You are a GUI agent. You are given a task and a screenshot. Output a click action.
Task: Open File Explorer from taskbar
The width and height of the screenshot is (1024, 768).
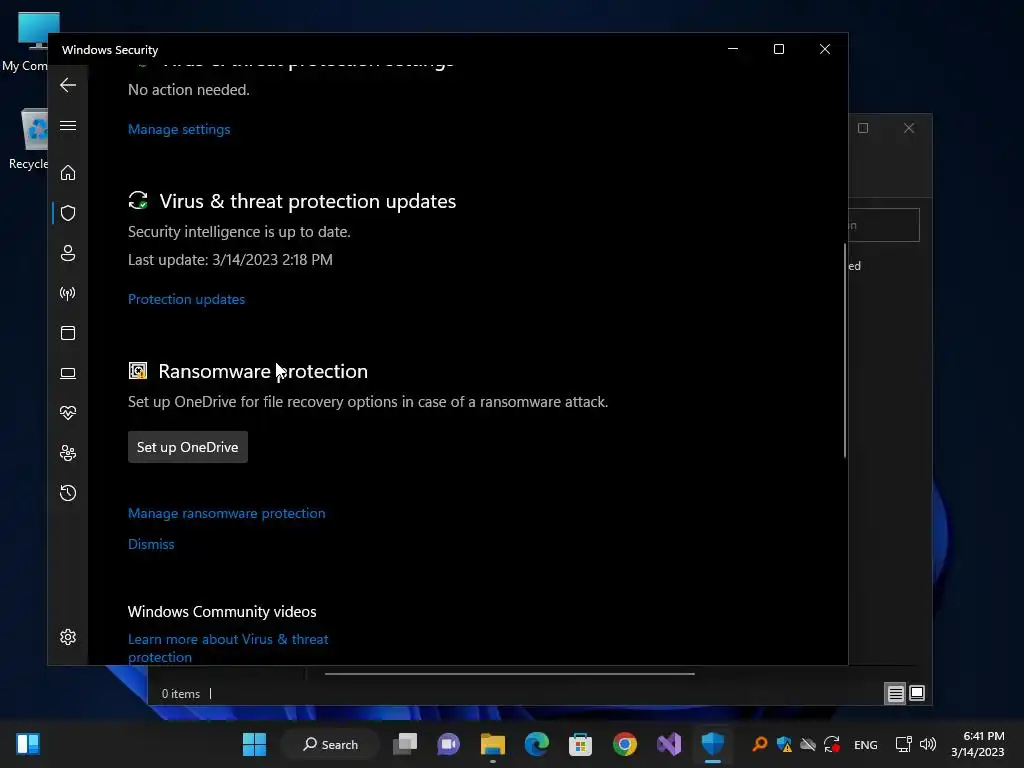[x=492, y=744]
